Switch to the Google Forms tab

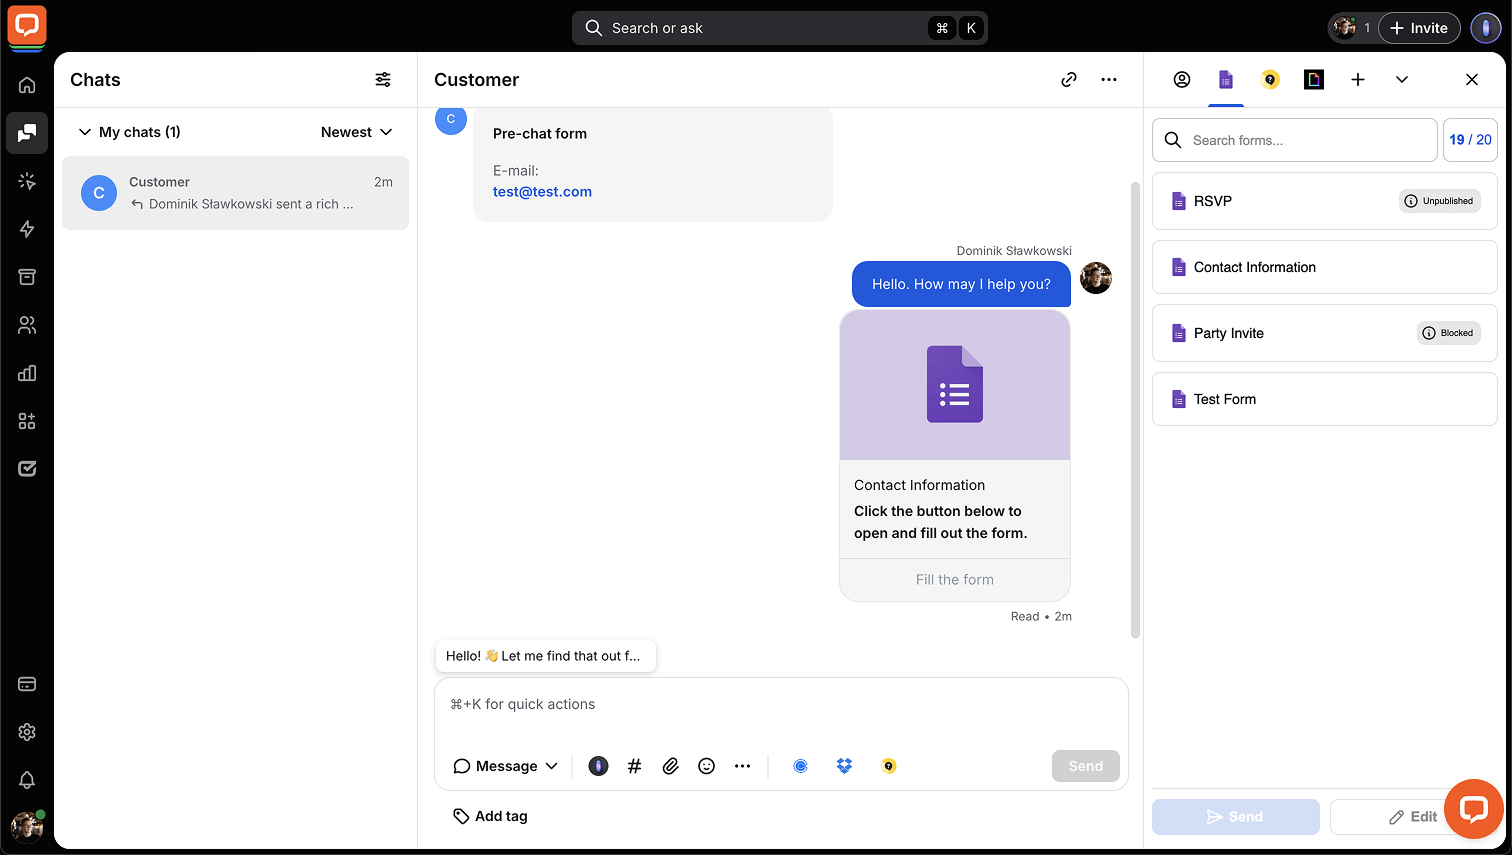tap(1226, 80)
